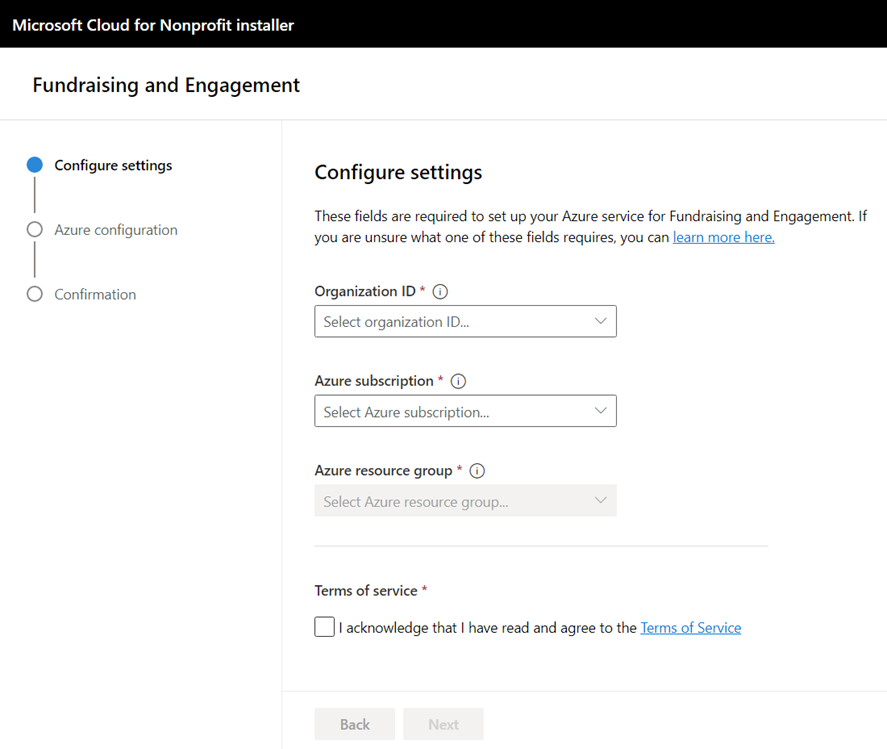The image size is (887, 749).
Task: Expand the Organization ID dropdown arrow
Action: pos(600,322)
